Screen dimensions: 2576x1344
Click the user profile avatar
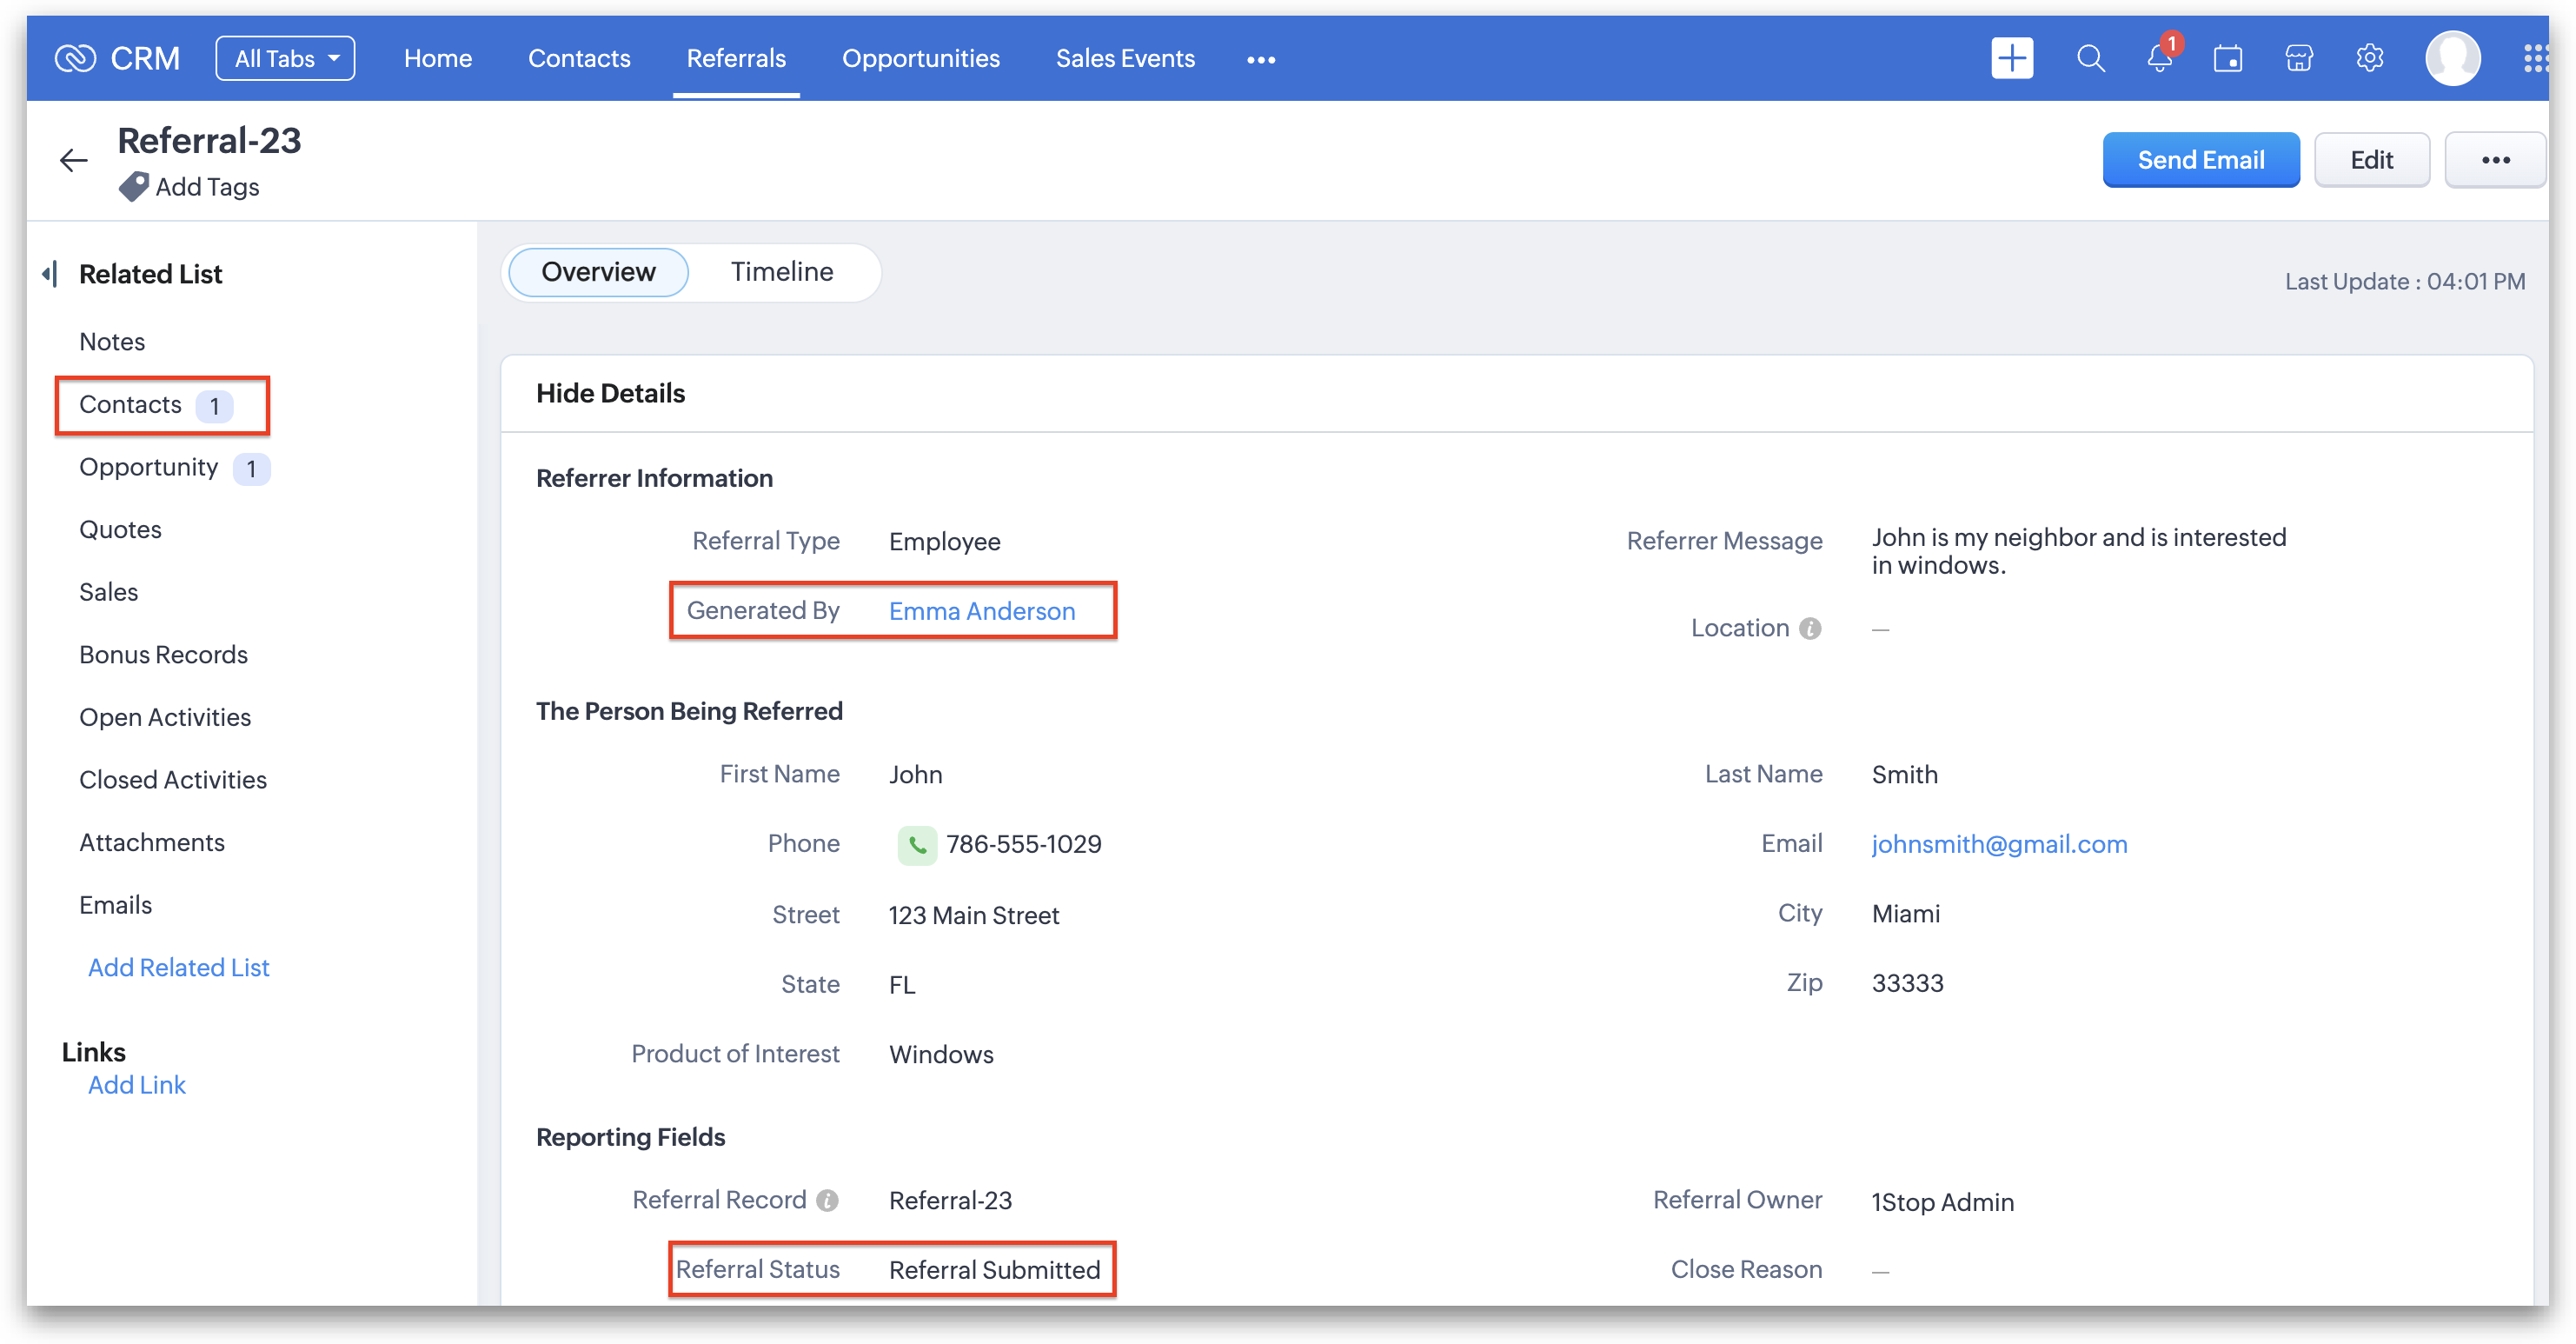pyautogui.click(x=2452, y=59)
